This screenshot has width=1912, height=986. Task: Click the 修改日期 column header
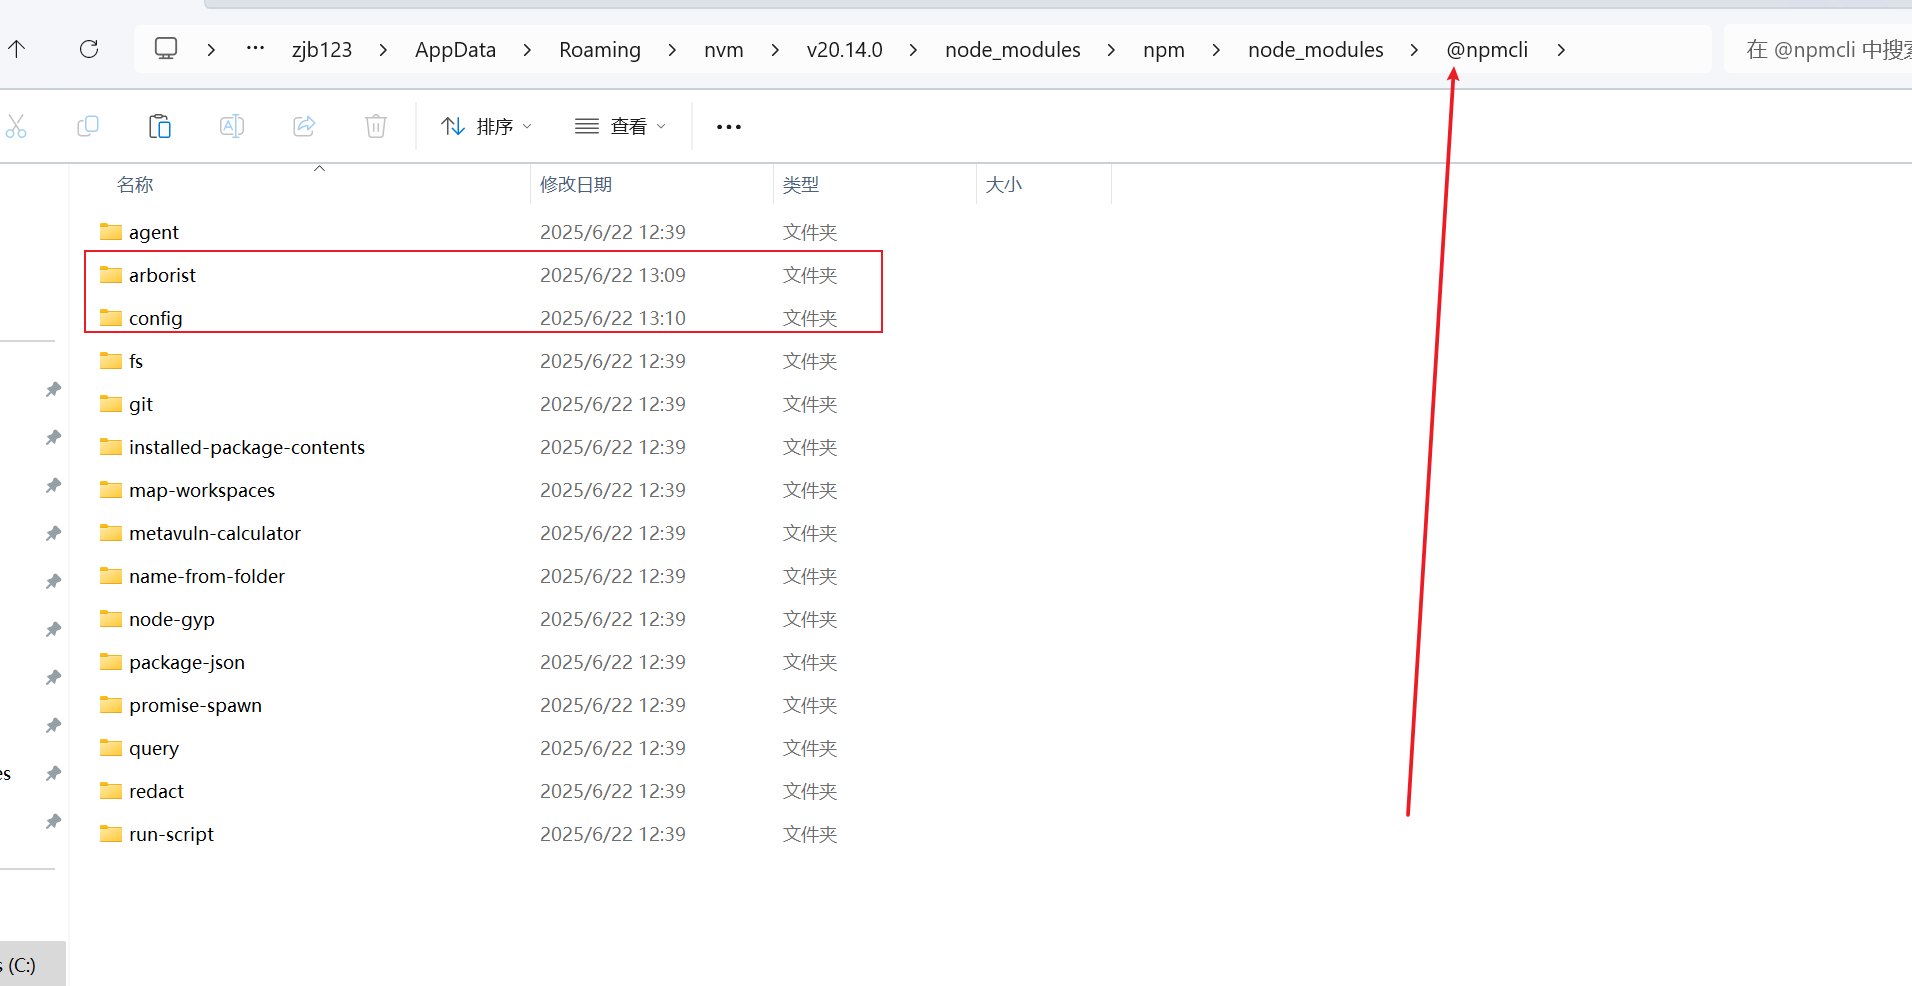[576, 184]
